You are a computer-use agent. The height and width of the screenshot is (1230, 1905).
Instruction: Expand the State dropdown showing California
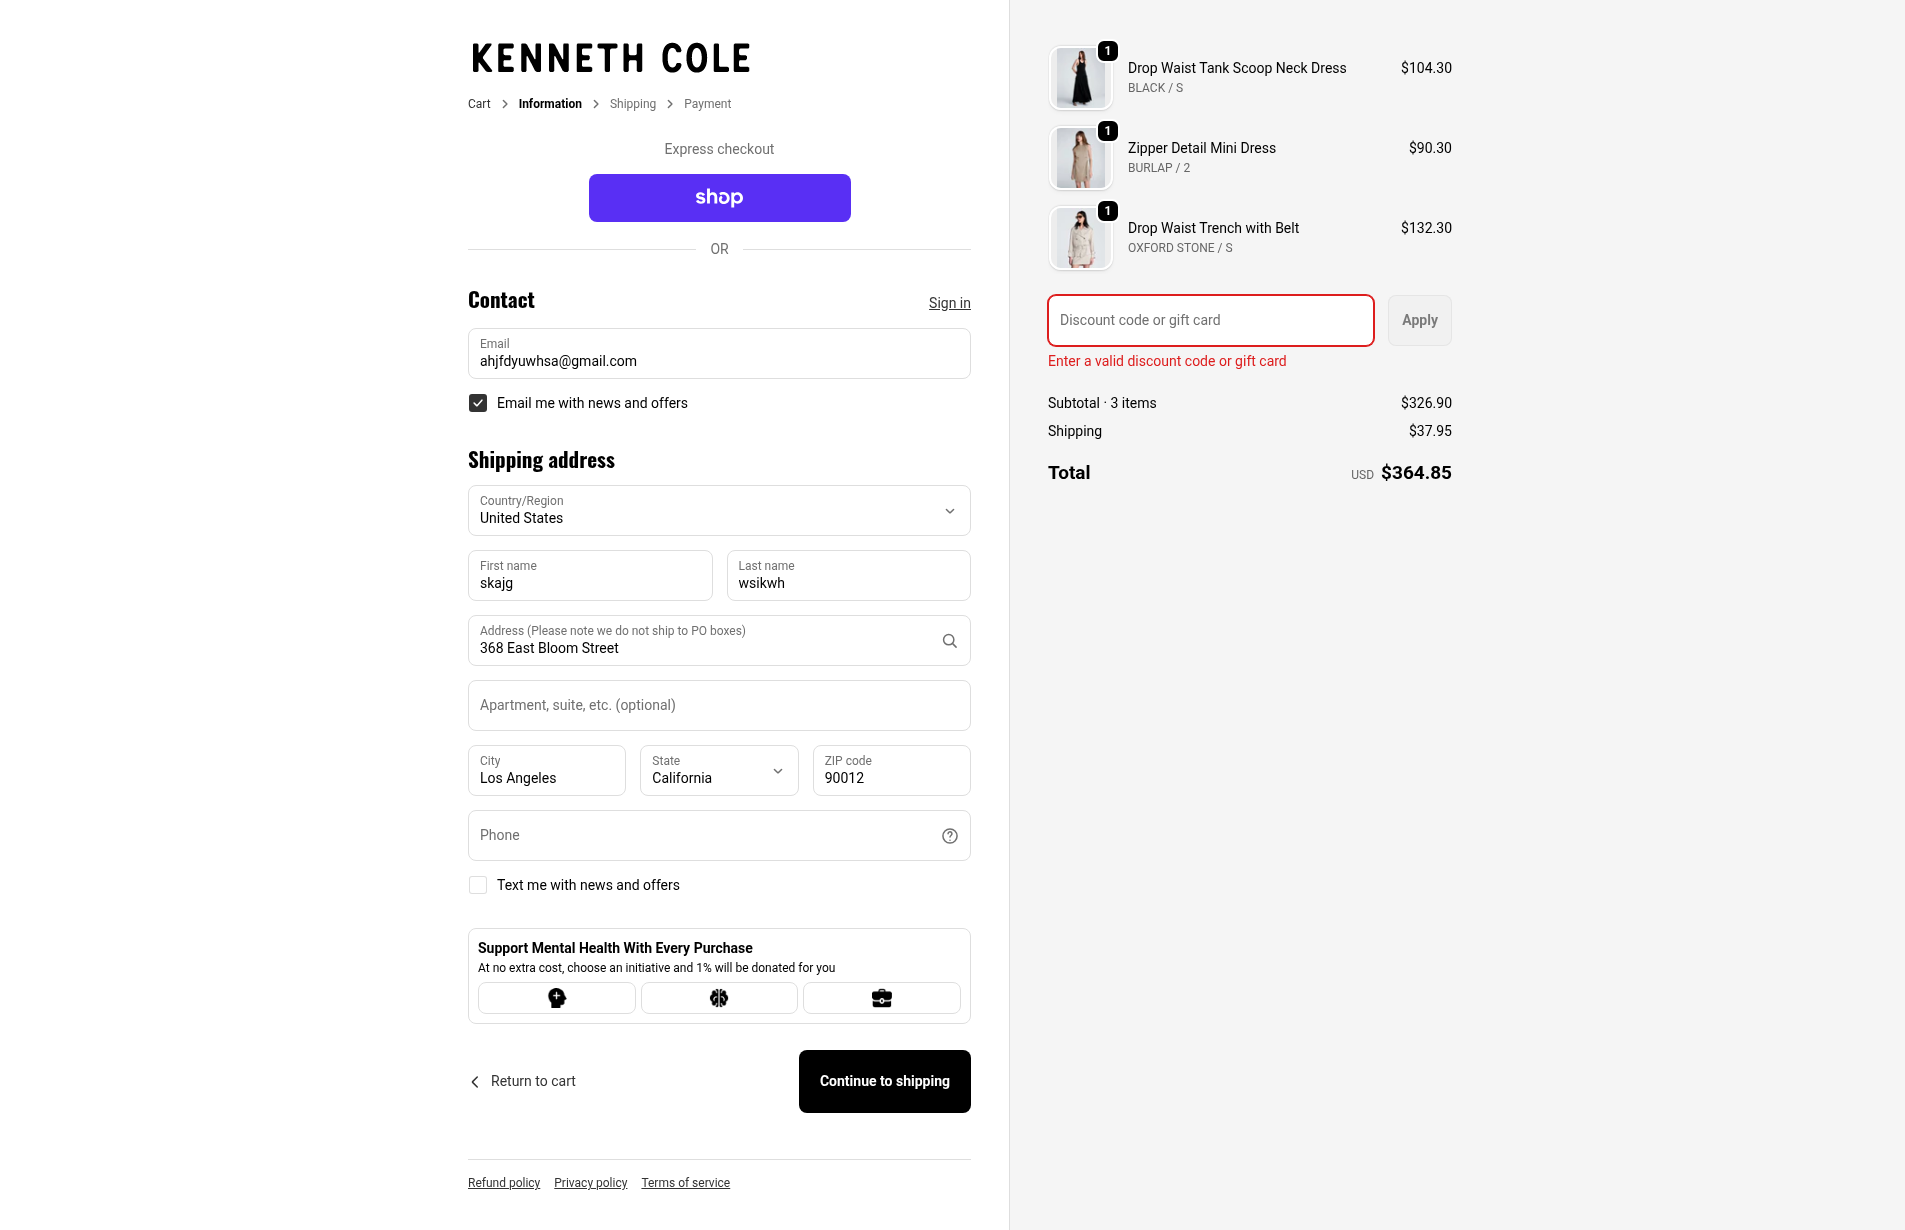click(x=719, y=771)
